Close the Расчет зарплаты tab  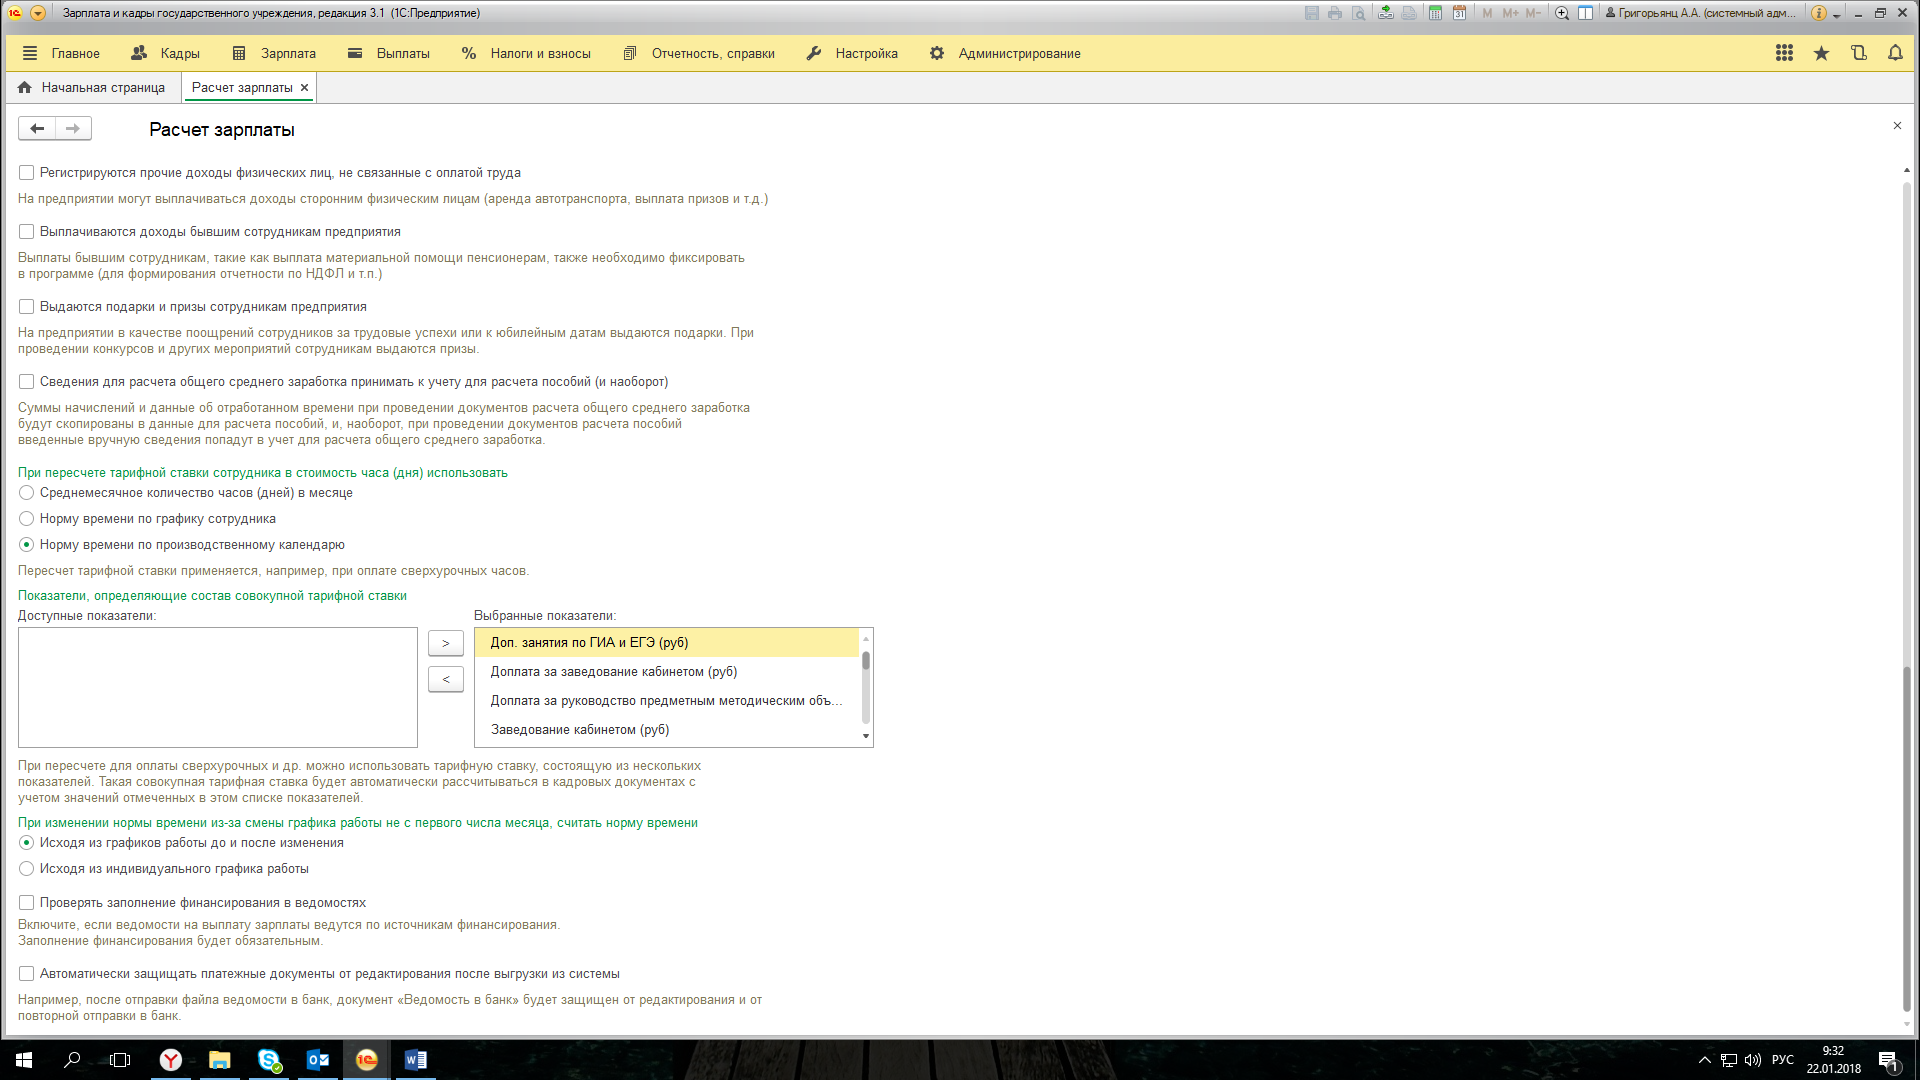pos(304,87)
